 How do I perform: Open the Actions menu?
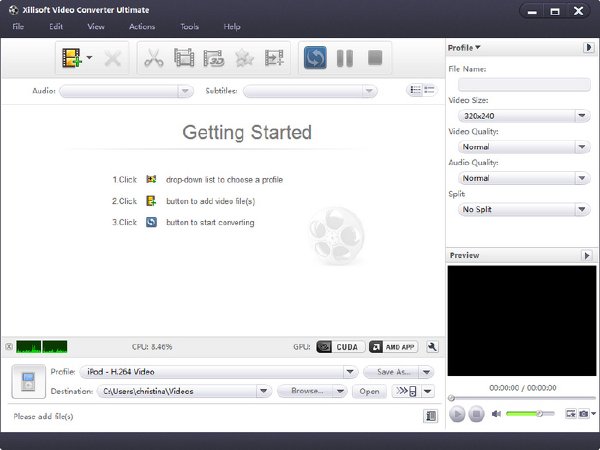click(x=142, y=26)
